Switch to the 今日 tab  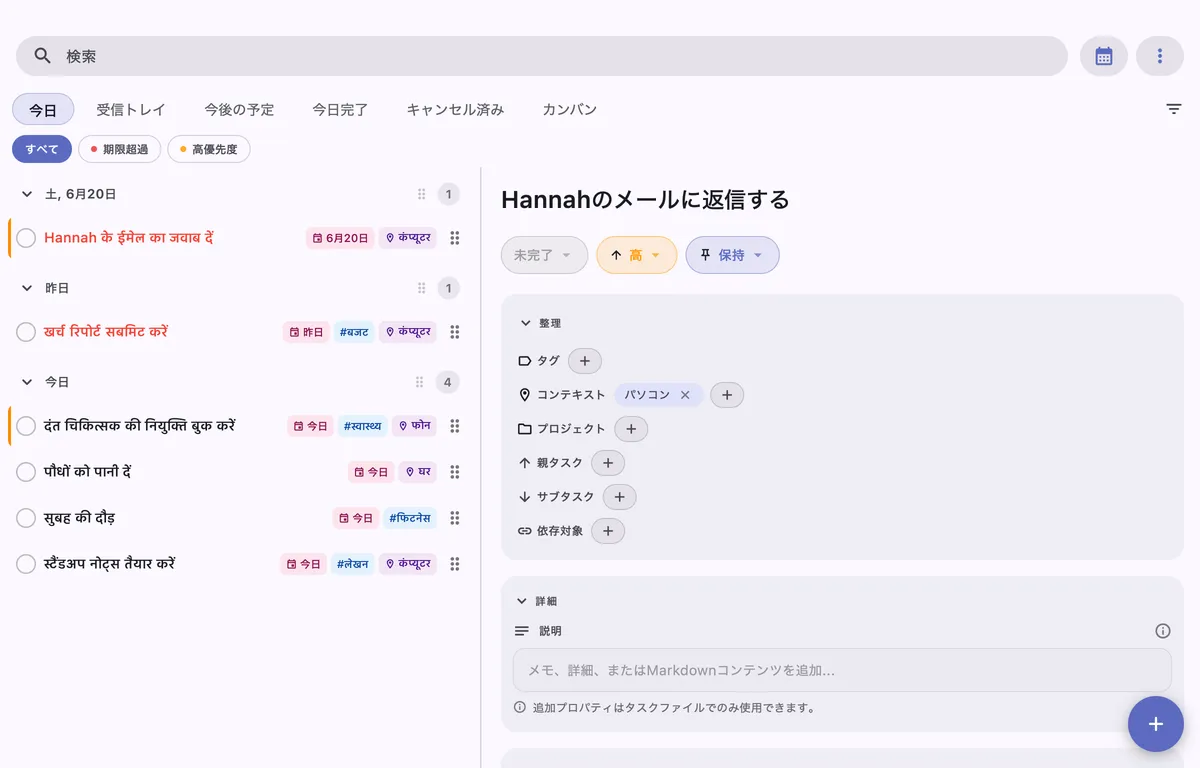click(43, 109)
